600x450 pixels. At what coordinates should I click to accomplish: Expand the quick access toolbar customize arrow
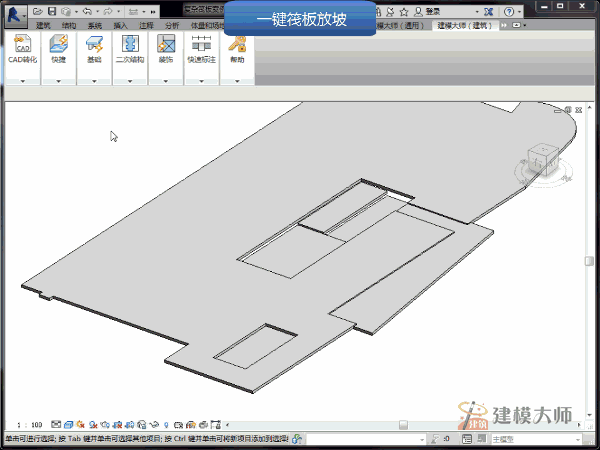click(x=153, y=12)
